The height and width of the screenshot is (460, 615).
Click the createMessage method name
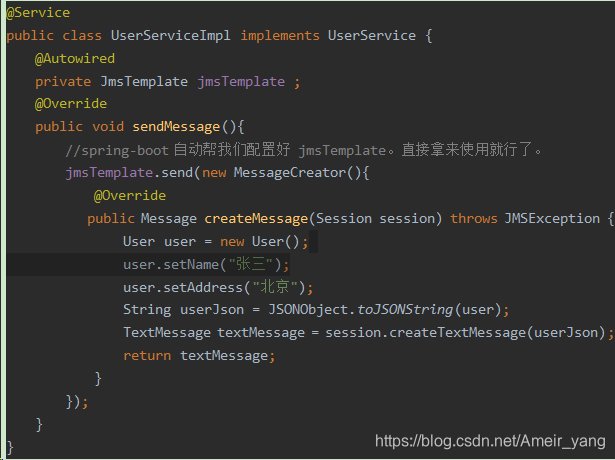(256, 219)
